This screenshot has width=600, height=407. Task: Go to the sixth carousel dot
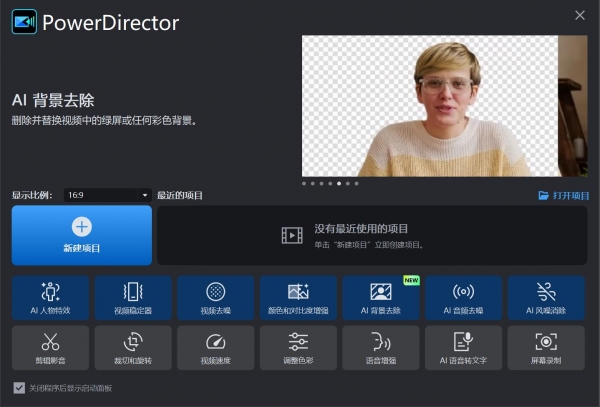348,184
